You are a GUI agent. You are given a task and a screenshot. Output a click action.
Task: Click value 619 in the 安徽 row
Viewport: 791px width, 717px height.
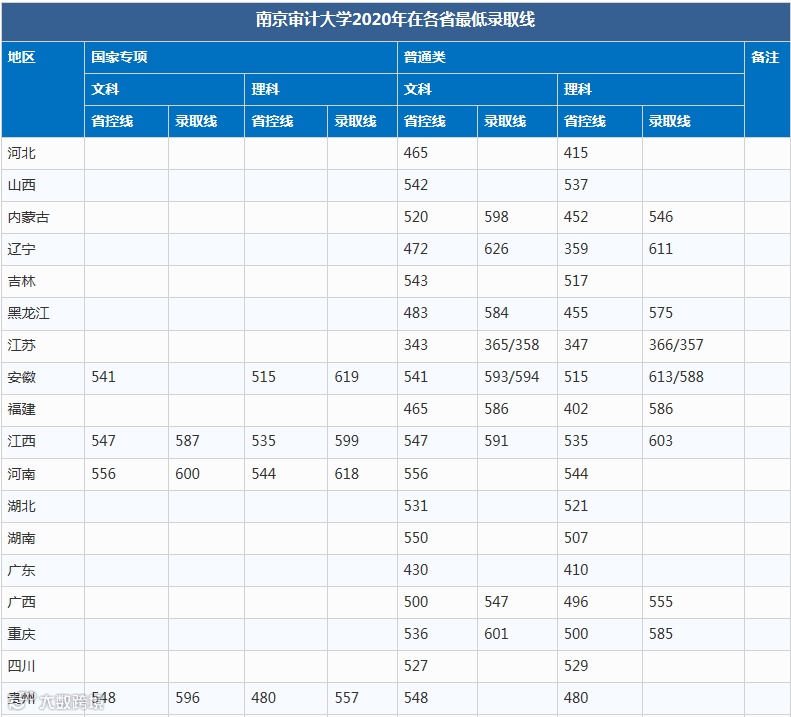click(x=347, y=377)
